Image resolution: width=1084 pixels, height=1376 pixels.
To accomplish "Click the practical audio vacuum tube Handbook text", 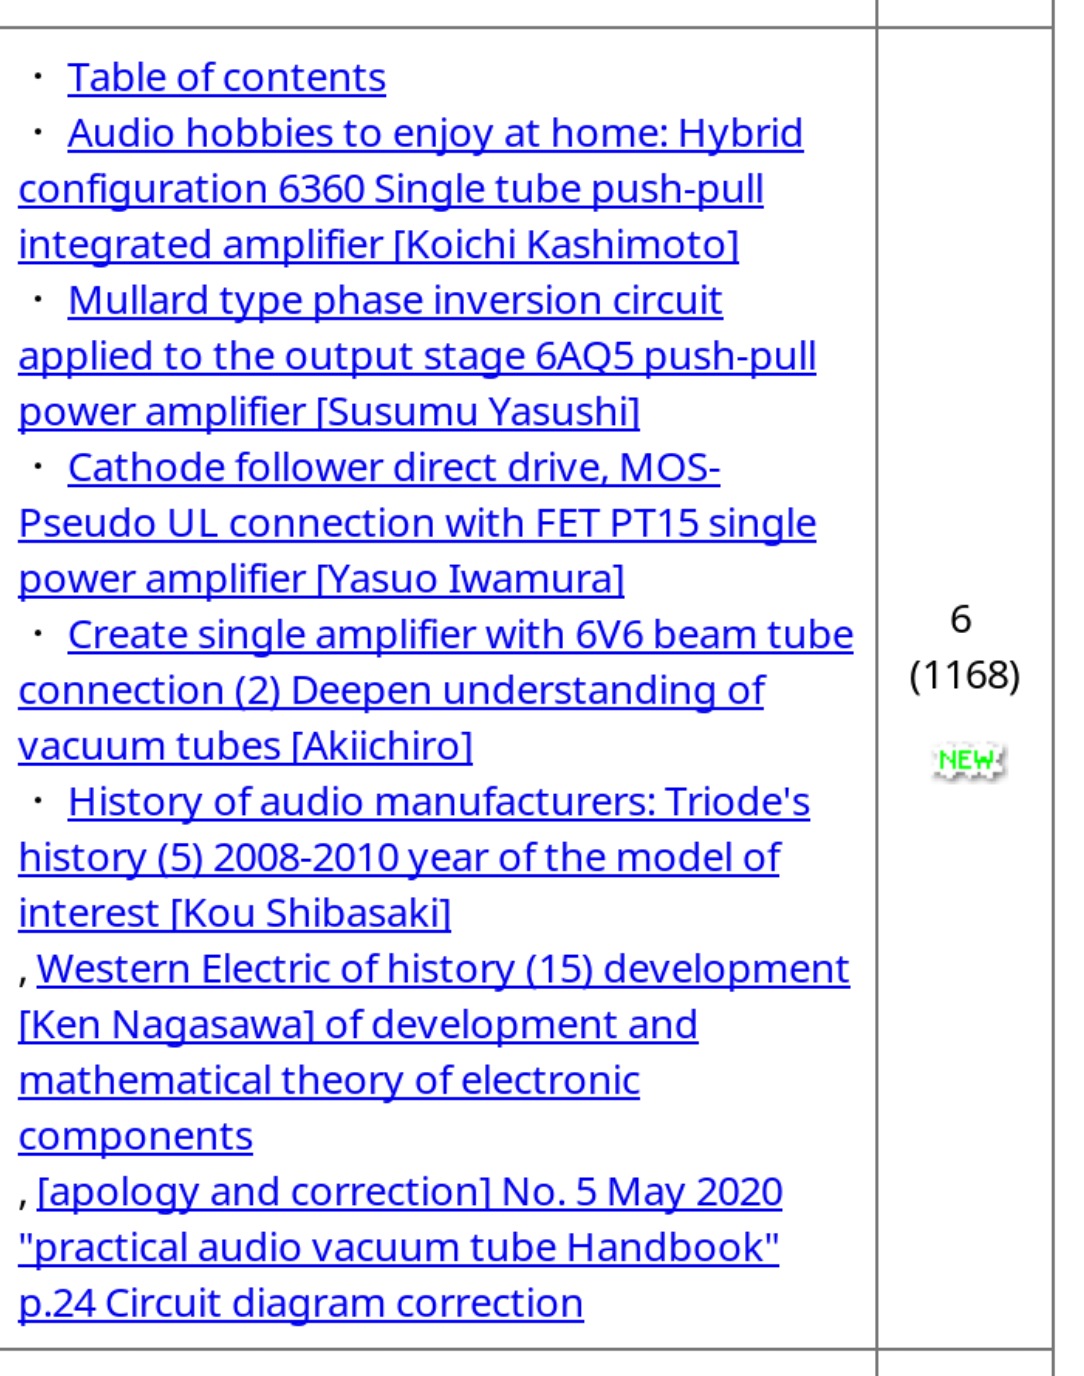I will coord(398,1248).
